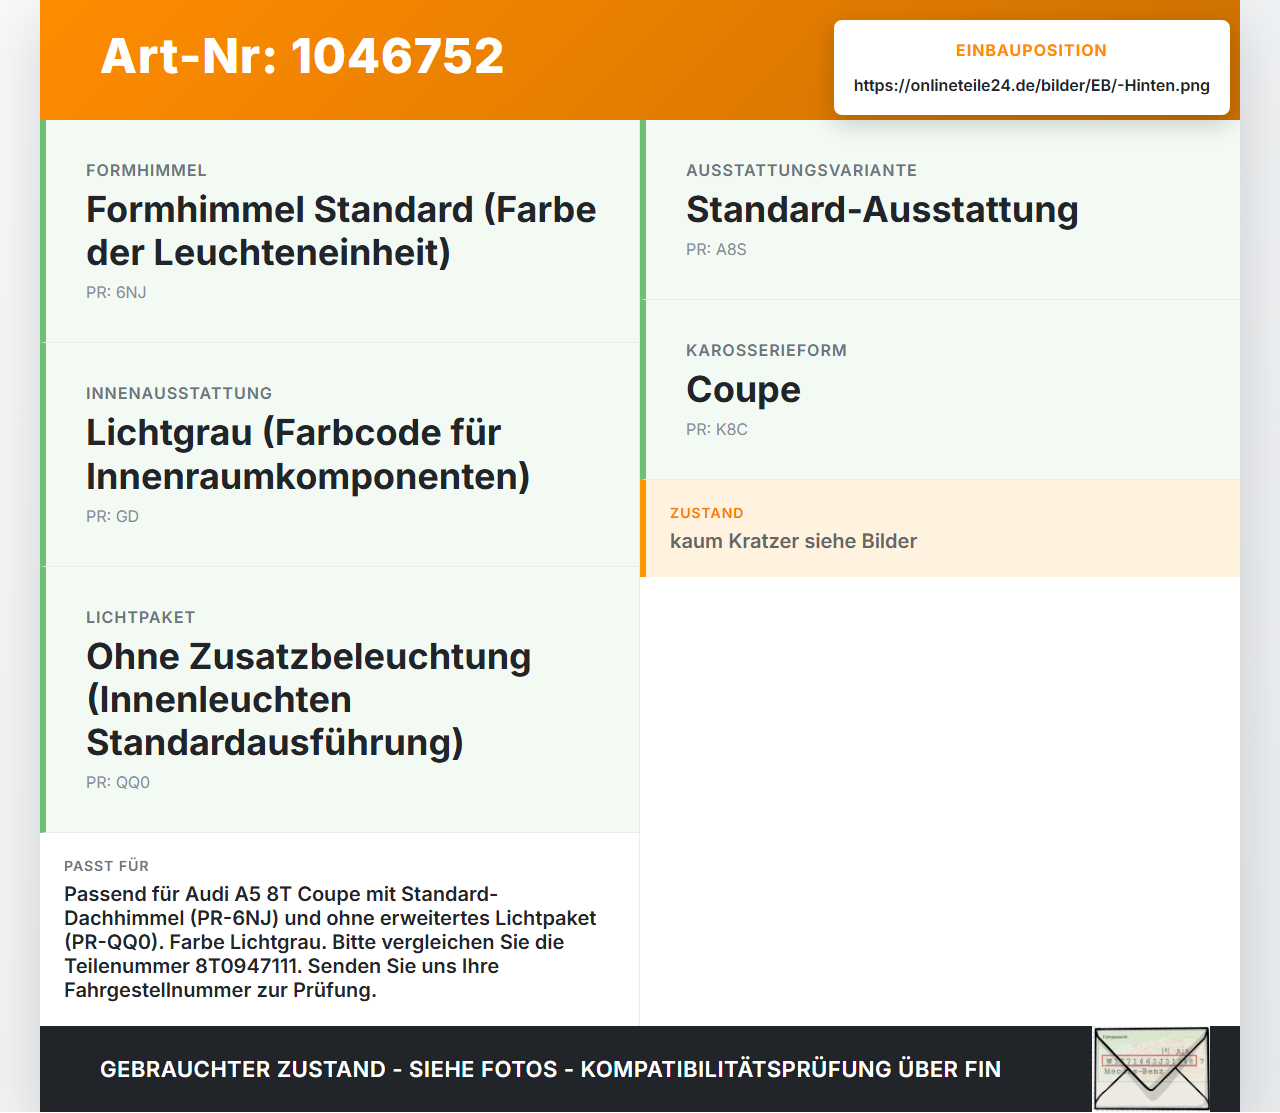Select the Standard-Ausstattung heading
The height and width of the screenshot is (1113, 1280).
click(882, 209)
